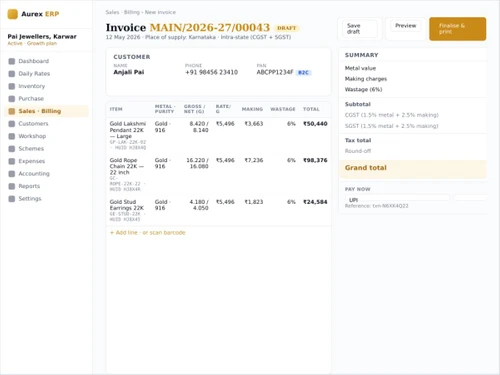Select Gold Lakshmi Pendant 22K item

(128, 130)
